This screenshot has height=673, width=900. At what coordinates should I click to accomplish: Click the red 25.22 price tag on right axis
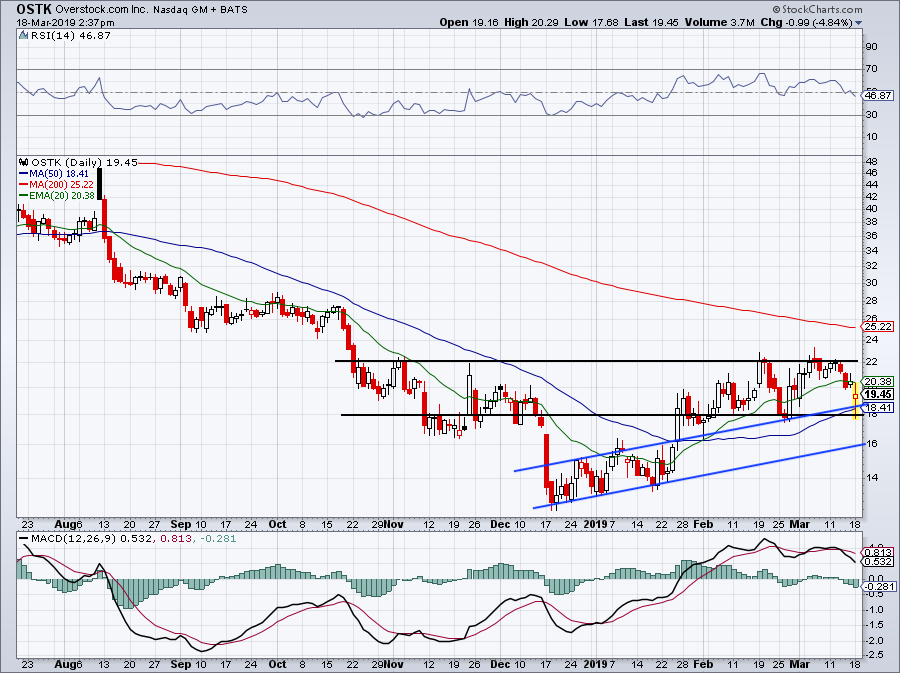point(878,326)
